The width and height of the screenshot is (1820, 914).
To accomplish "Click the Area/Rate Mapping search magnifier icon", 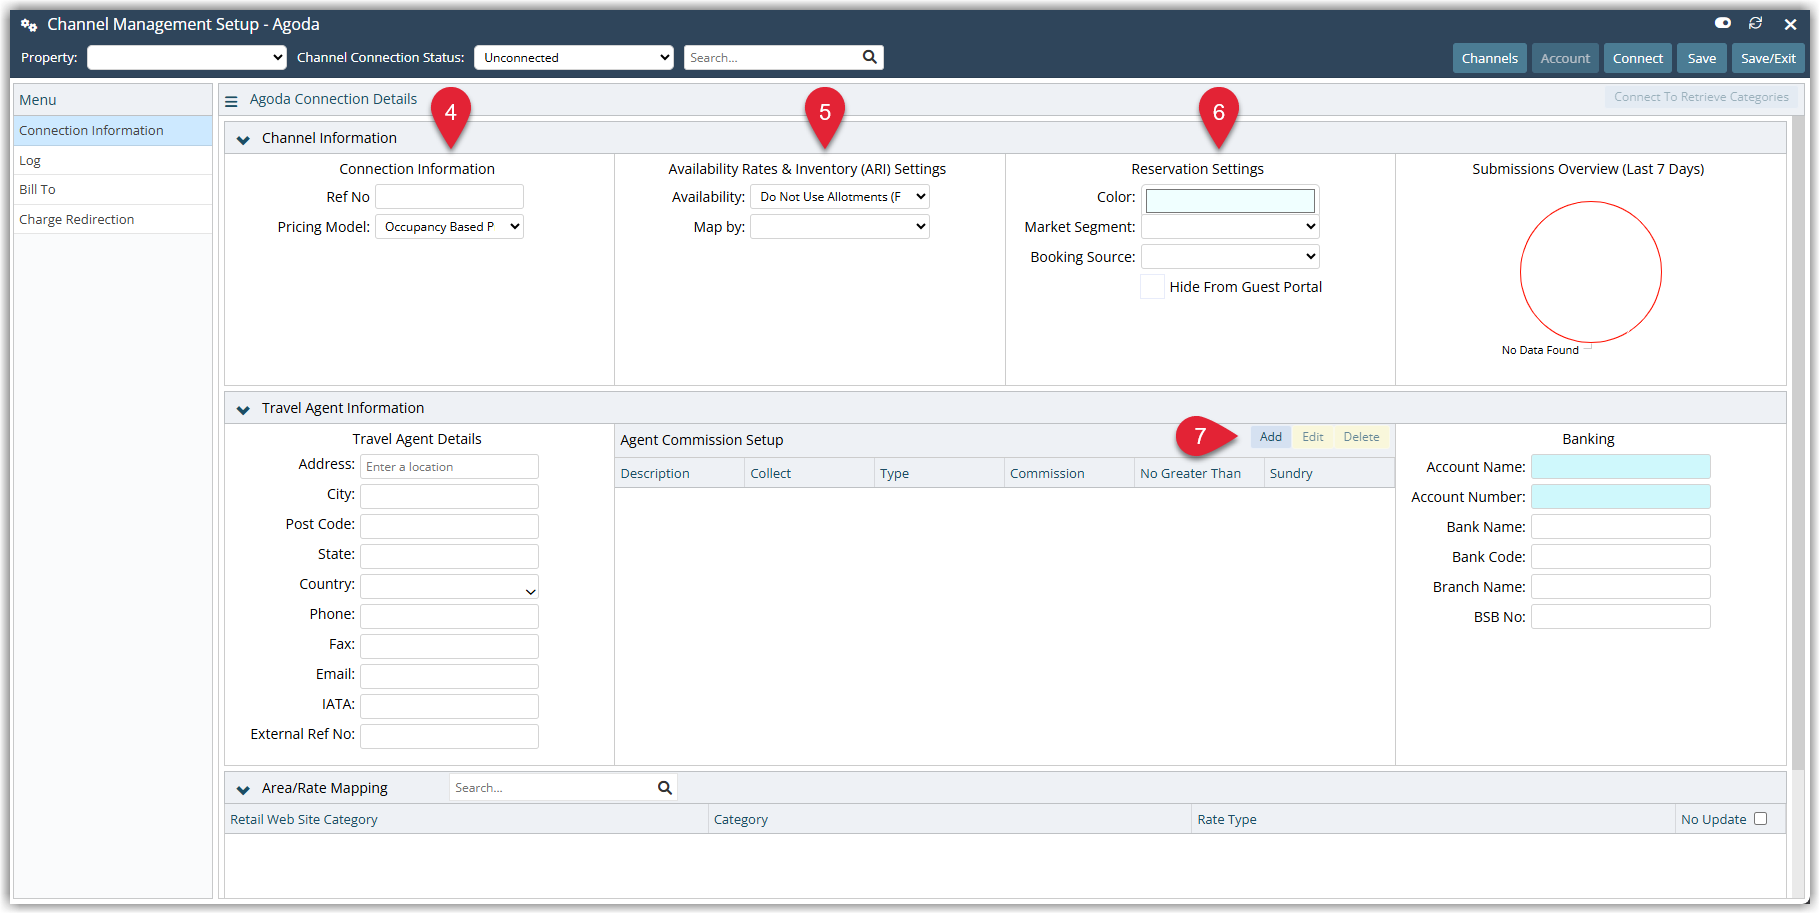I will point(665,788).
